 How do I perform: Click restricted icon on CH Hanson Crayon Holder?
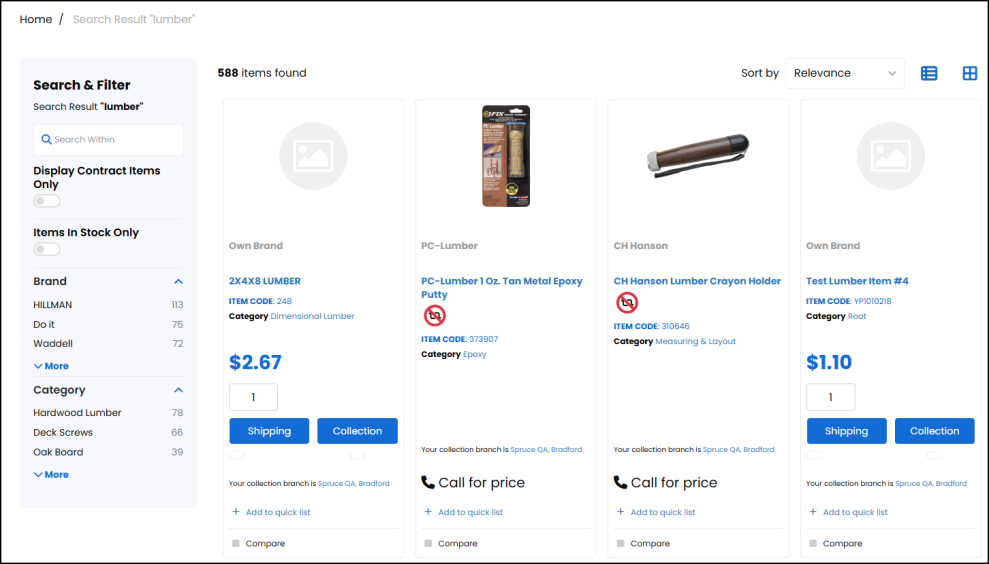point(626,302)
